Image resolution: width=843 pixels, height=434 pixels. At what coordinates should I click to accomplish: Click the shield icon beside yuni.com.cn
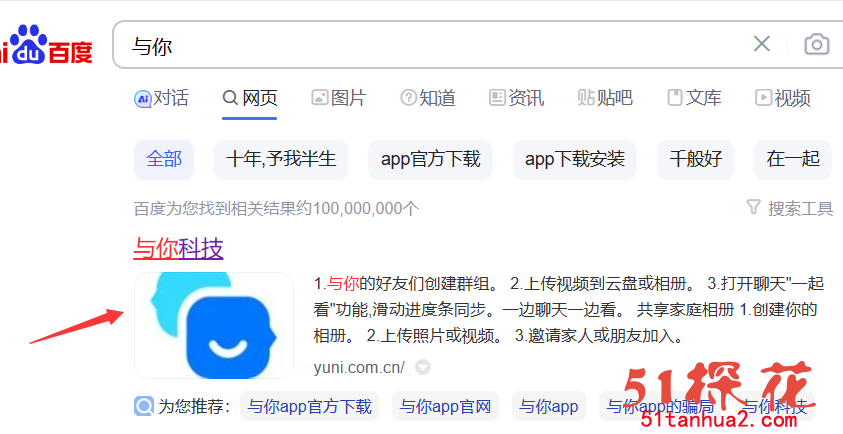click(423, 367)
